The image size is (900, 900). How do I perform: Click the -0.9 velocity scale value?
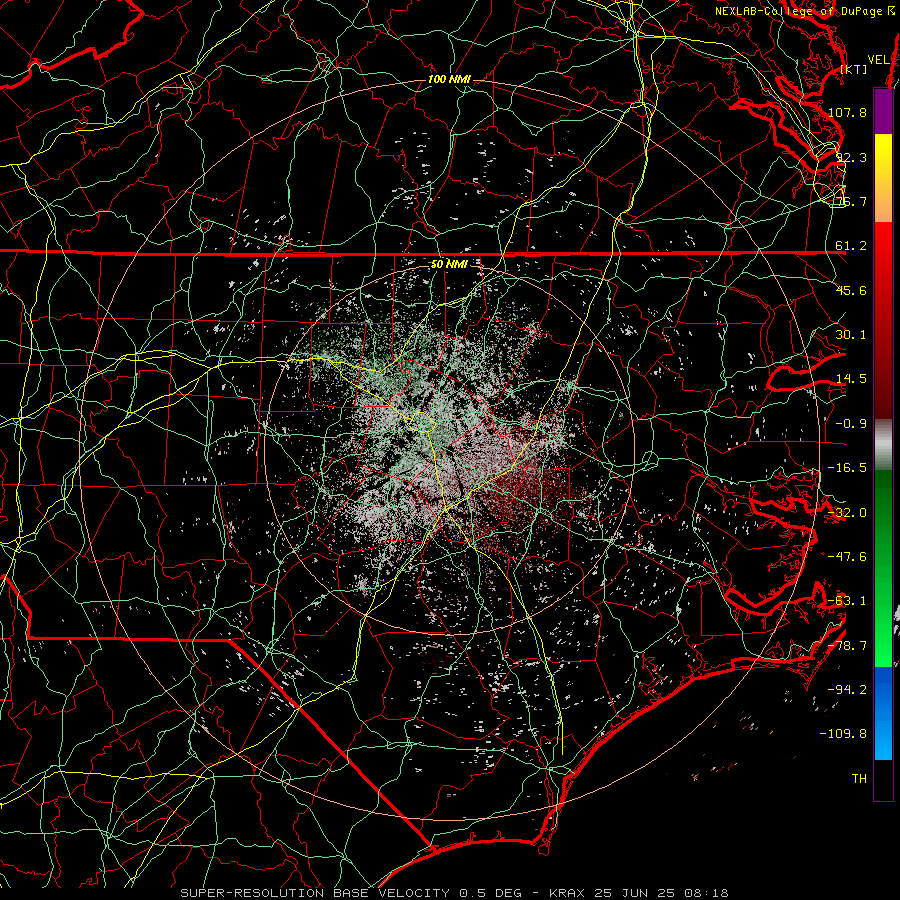[x=851, y=424]
